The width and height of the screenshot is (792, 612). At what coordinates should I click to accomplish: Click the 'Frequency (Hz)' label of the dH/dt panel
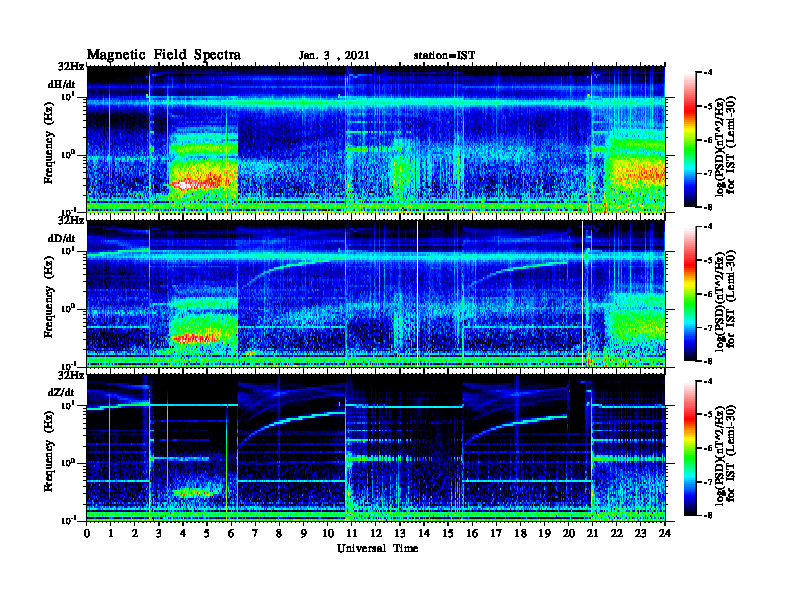[48, 143]
